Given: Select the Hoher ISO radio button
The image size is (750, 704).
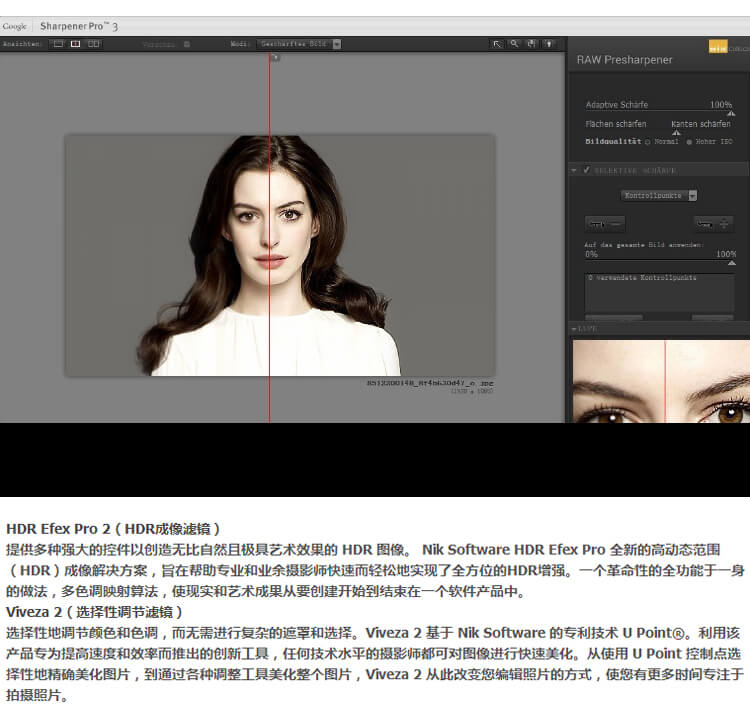Looking at the screenshot, I should (689, 142).
